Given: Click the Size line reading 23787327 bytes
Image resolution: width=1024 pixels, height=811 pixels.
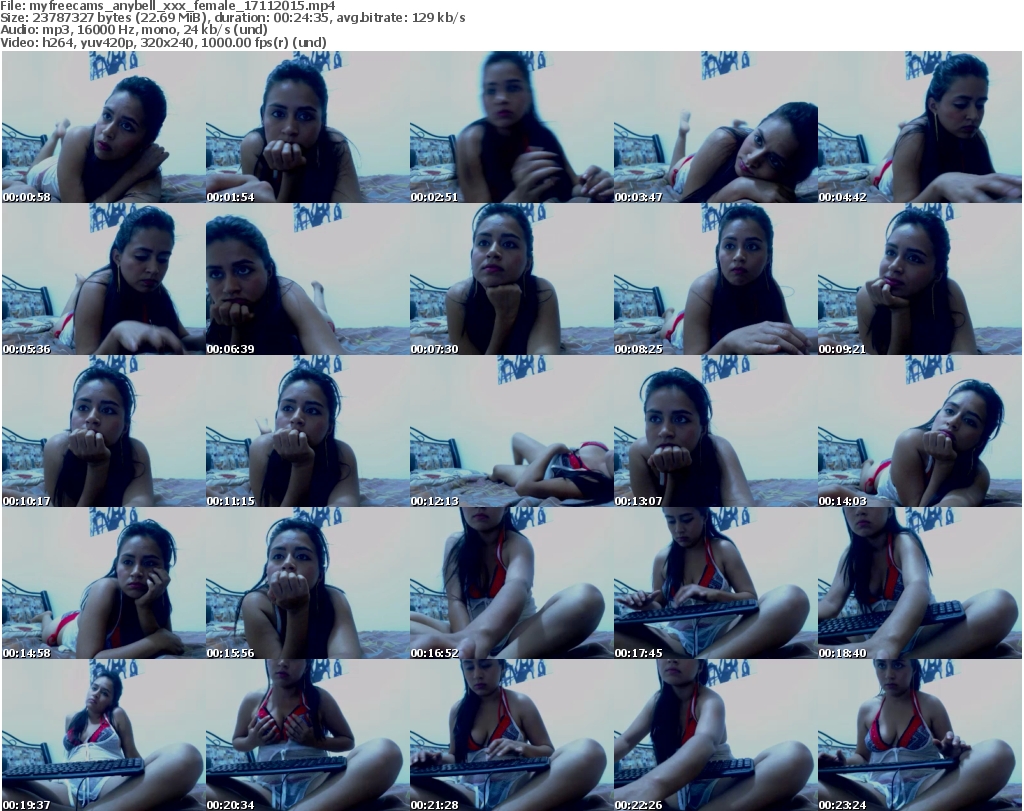Looking at the screenshot, I should (x=232, y=18).
